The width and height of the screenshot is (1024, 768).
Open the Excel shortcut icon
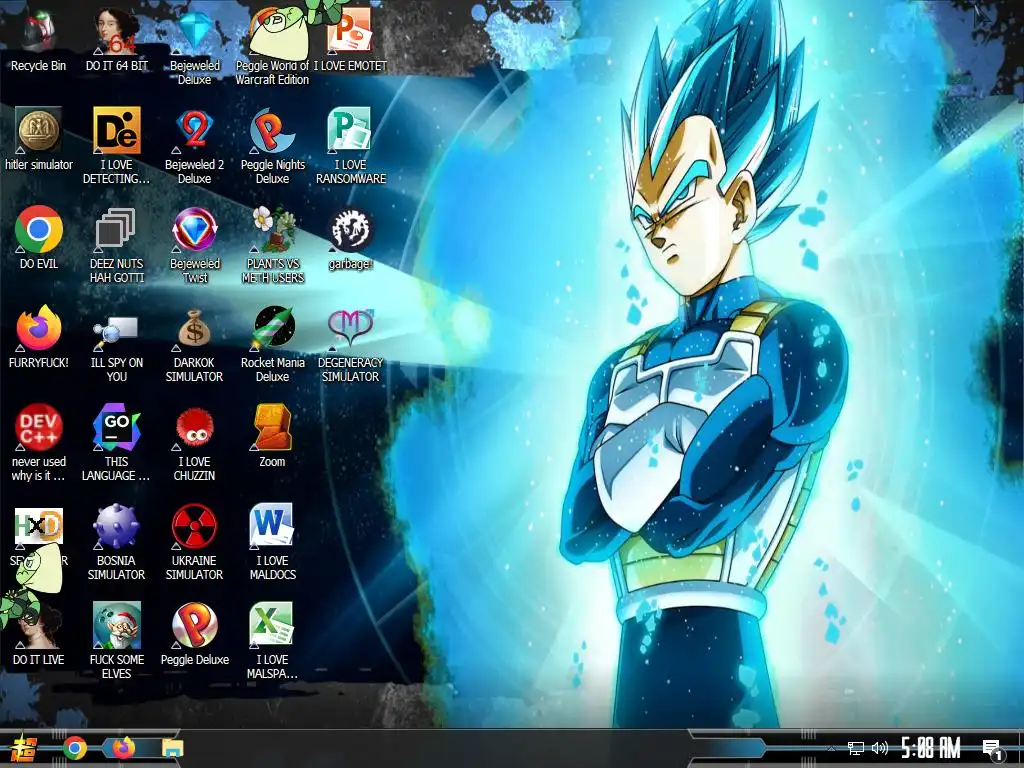point(272,624)
